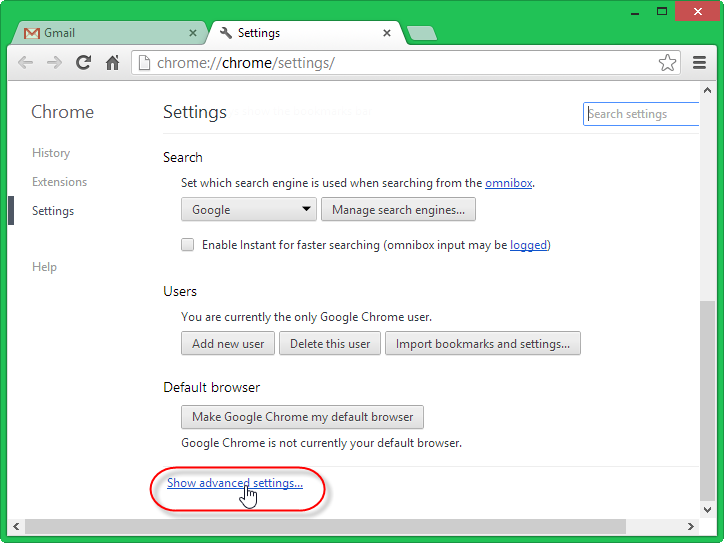
Task: Click the Search settings field
Action: (641, 114)
